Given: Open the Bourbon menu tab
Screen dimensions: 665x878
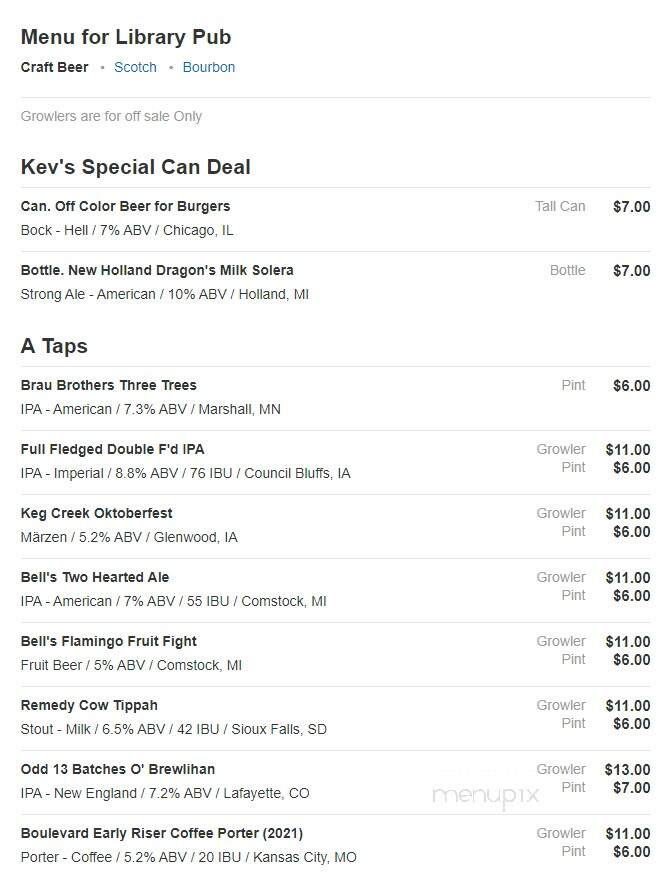Looking at the screenshot, I should (209, 67).
